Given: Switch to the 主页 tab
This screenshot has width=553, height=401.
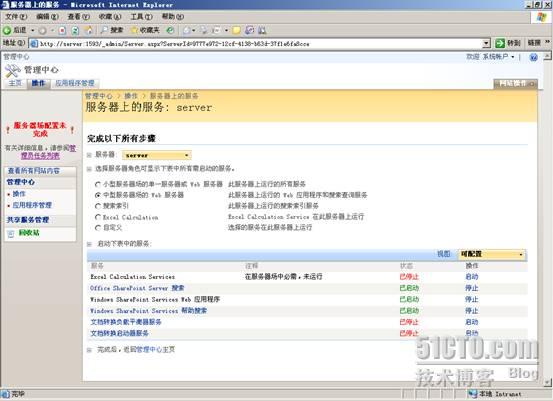Looking at the screenshot, I should tap(15, 83).
